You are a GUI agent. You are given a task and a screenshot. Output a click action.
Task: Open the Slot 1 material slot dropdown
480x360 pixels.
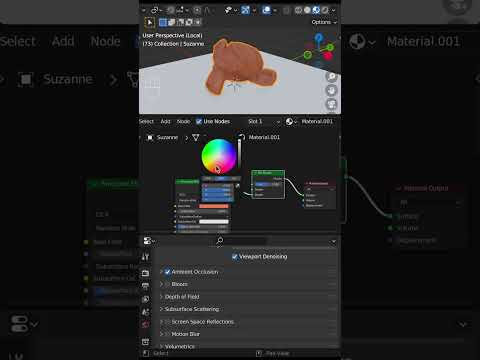264,122
